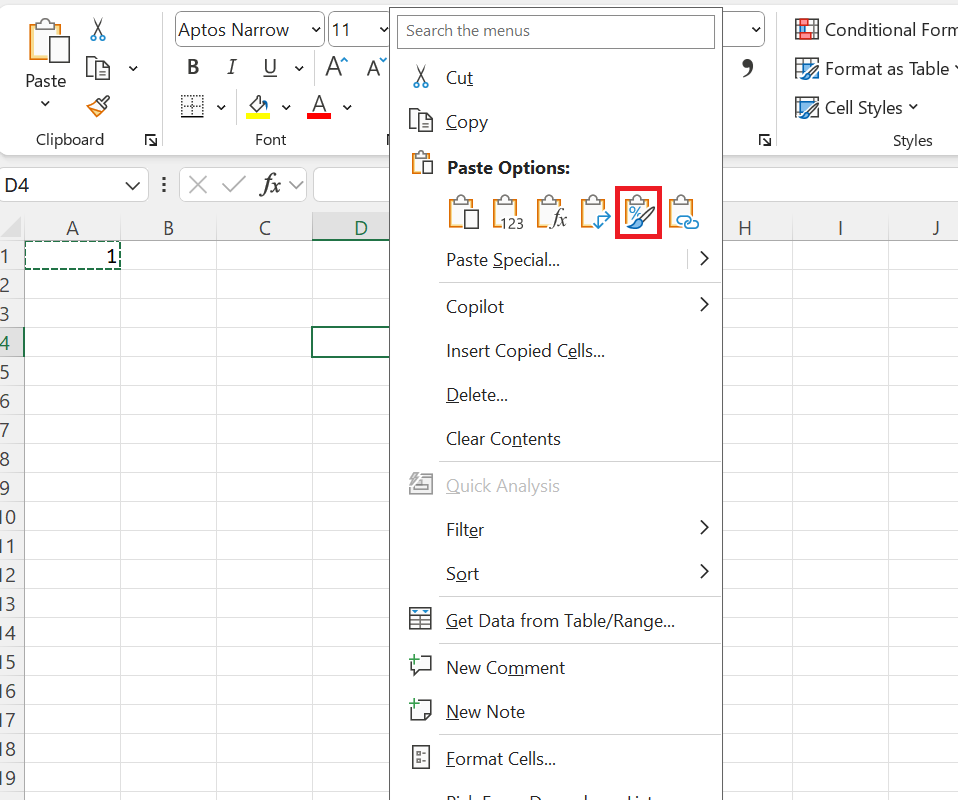Click the enter checkmark in formula bar

[233, 185]
